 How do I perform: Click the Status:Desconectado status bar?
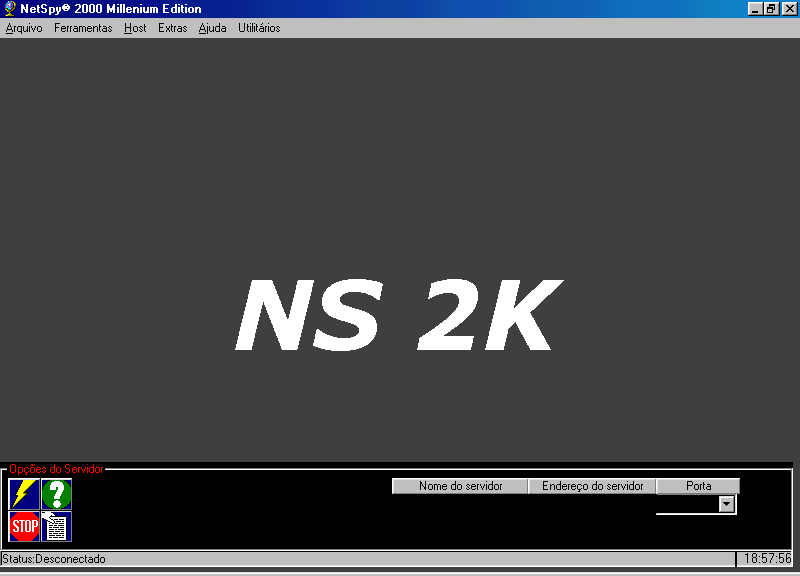pyautogui.click(x=54, y=559)
